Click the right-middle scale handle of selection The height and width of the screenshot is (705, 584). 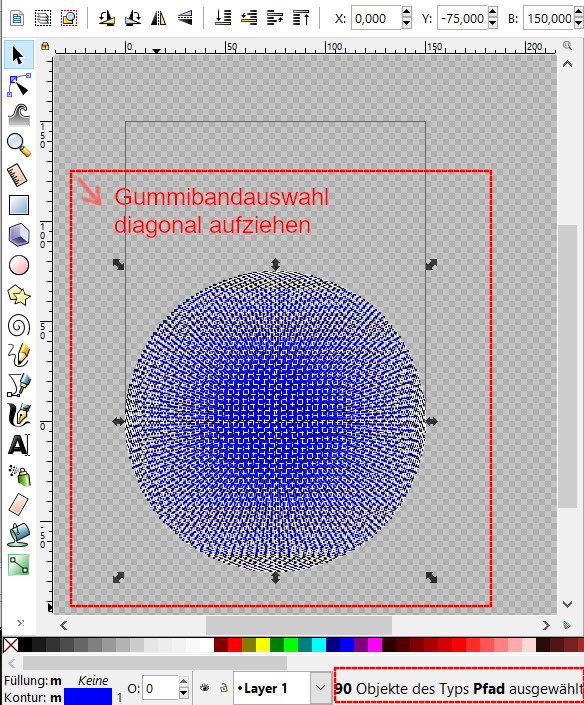coord(431,421)
